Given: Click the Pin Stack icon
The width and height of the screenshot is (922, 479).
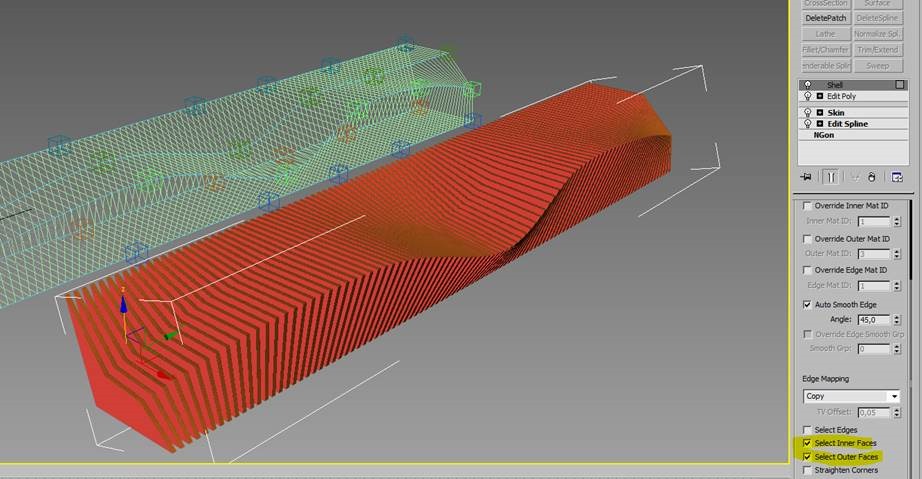Looking at the screenshot, I should [x=805, y=177].
